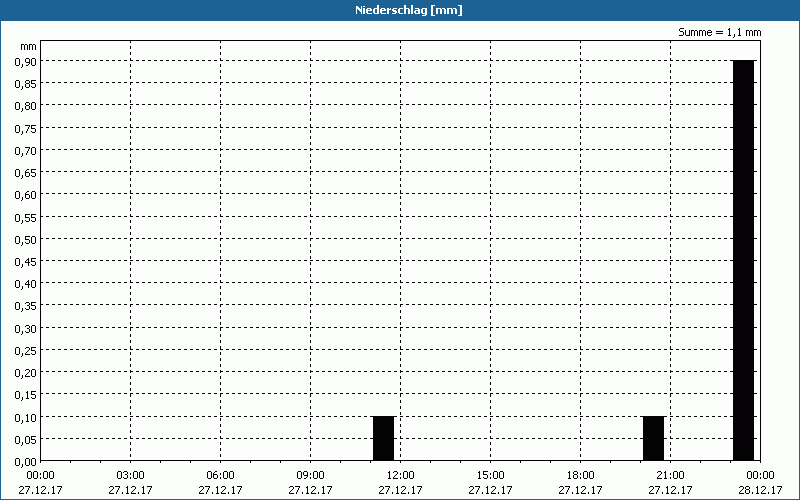Click the tall precipitation bar reaching 0,90

[x=743, y=260]
